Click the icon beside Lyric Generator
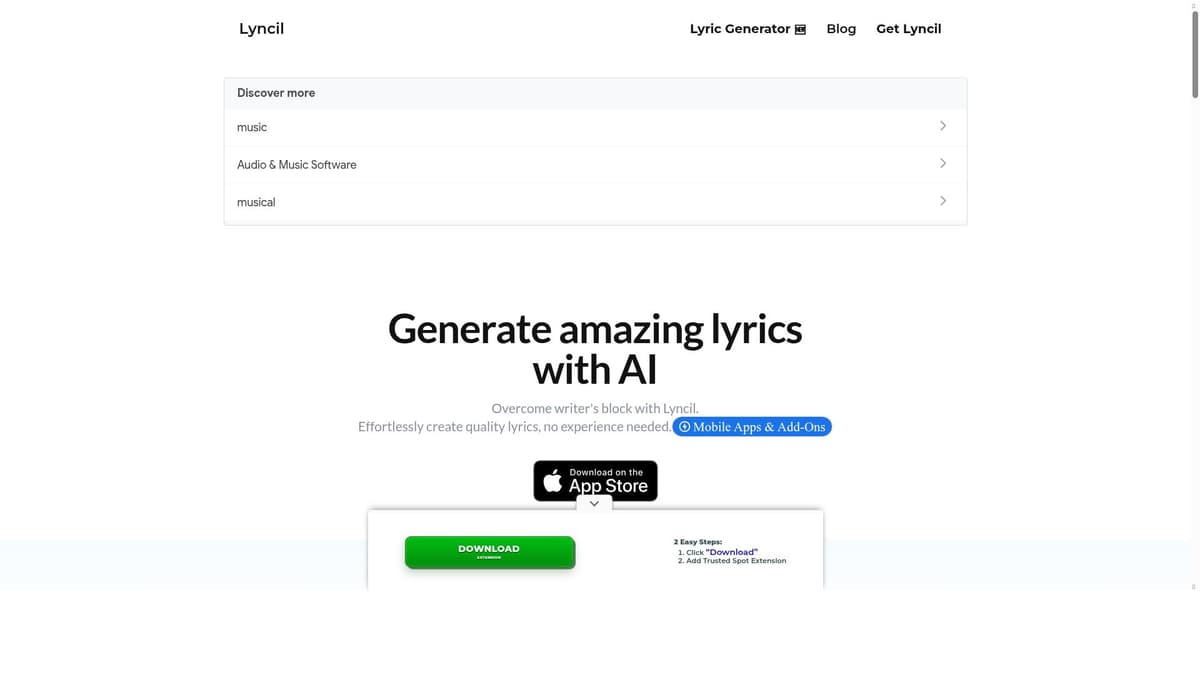Image resolution: width=1200 pixels, height=675 pixels. pos(800,29)
